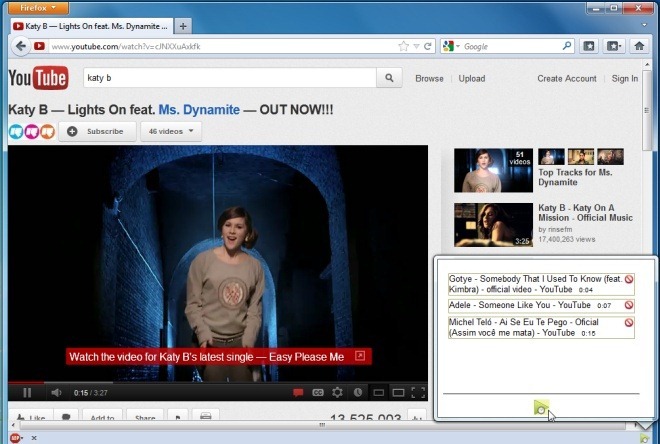The height and width of the screenshot is (444, 660).
Task: Select the Katy B Lights On tab
Action: 91,26
